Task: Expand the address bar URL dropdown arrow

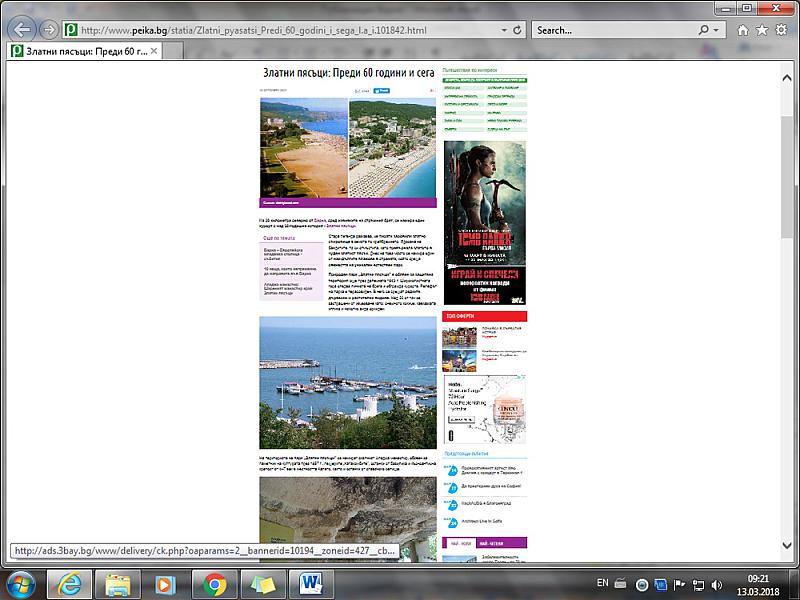Action: pos(504,30)
